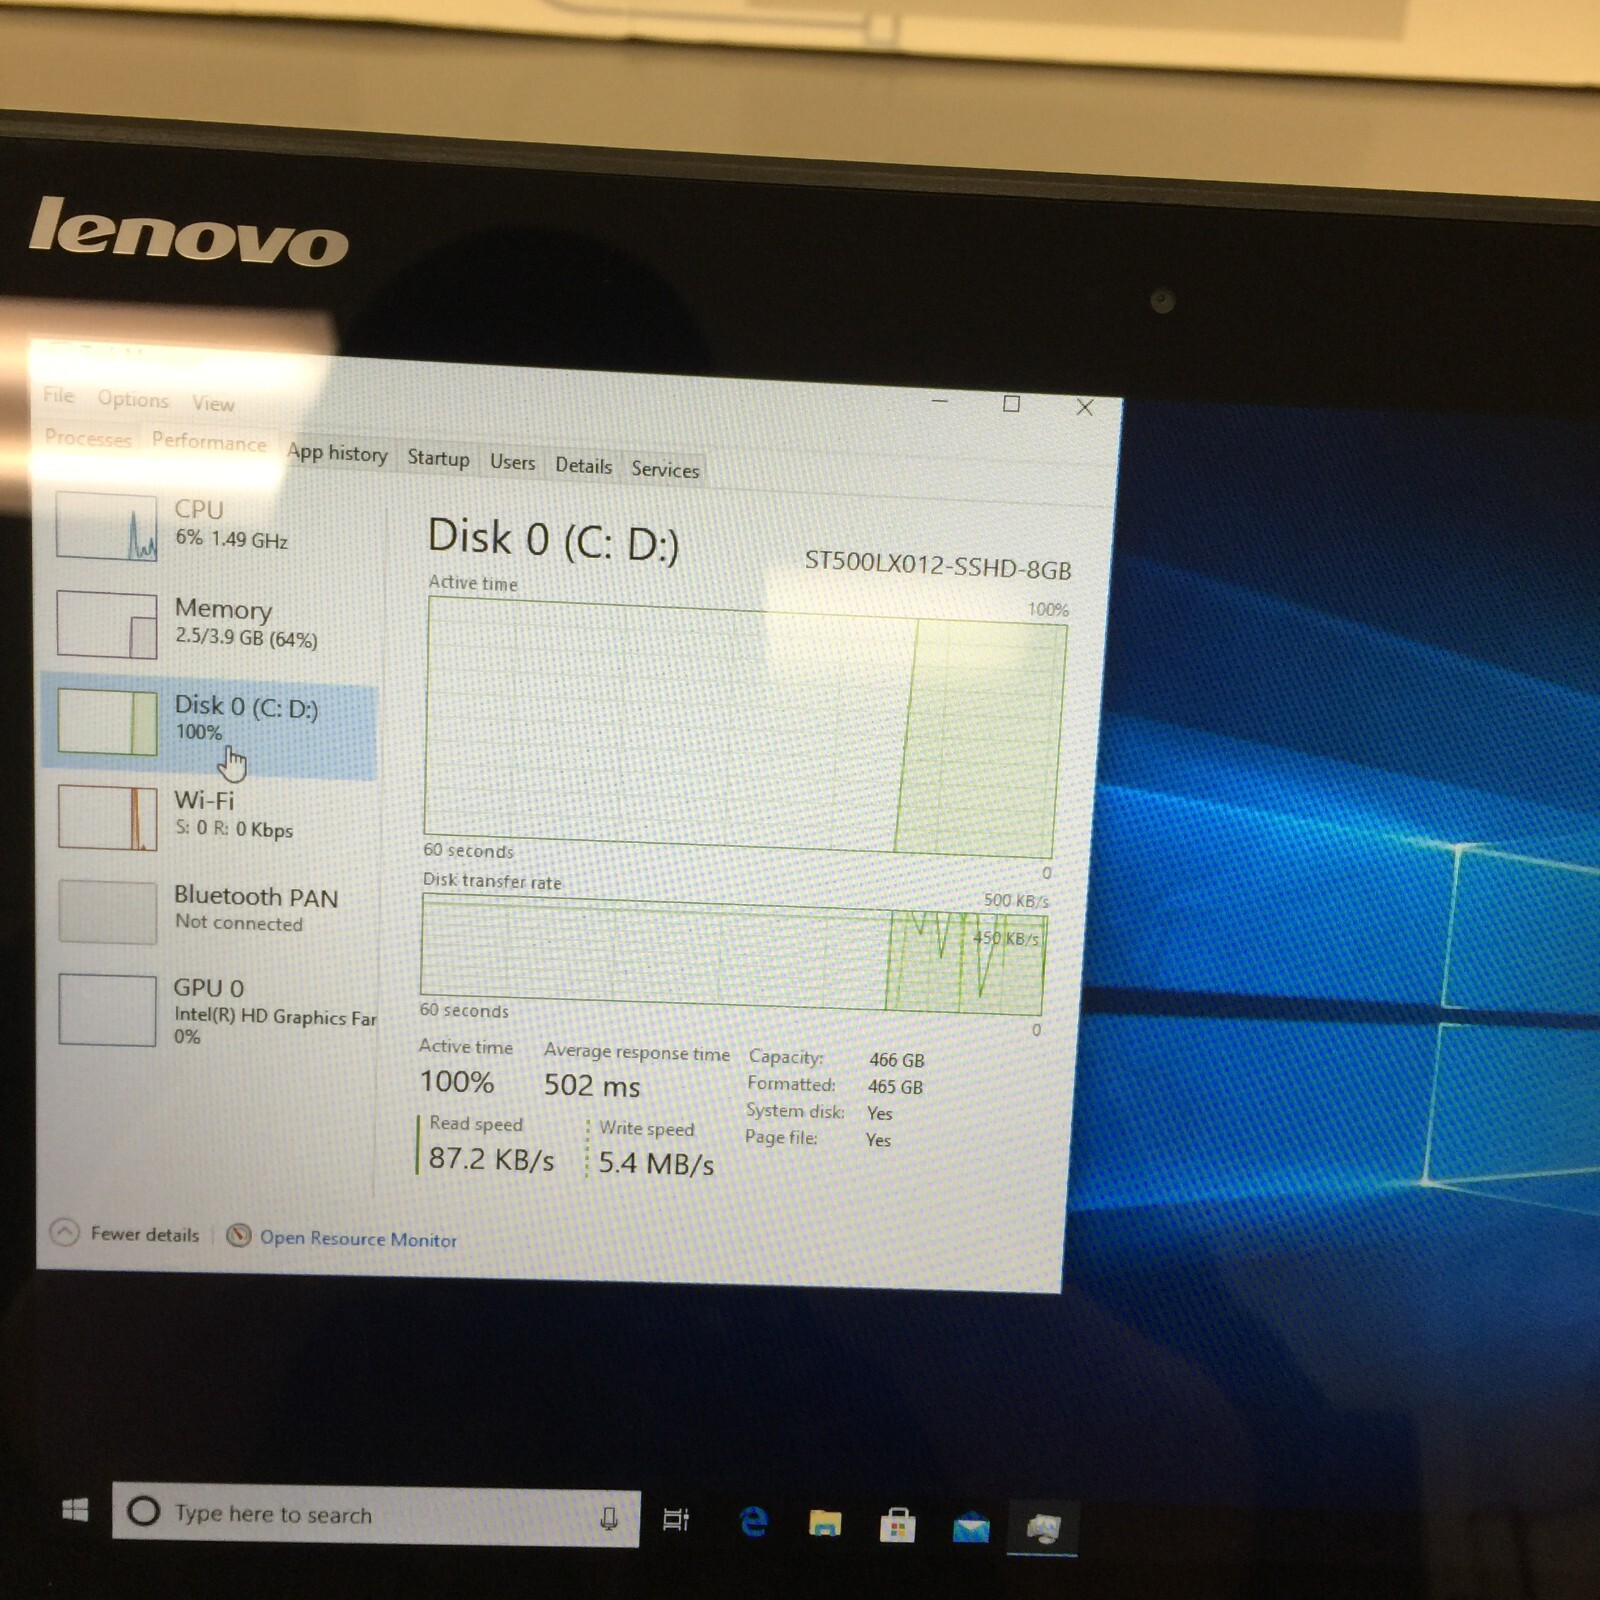Image resolution: width=1600 pixels, height=1600 pixels.
Task: Close the Task Manager window
Action: point(1085,407)
